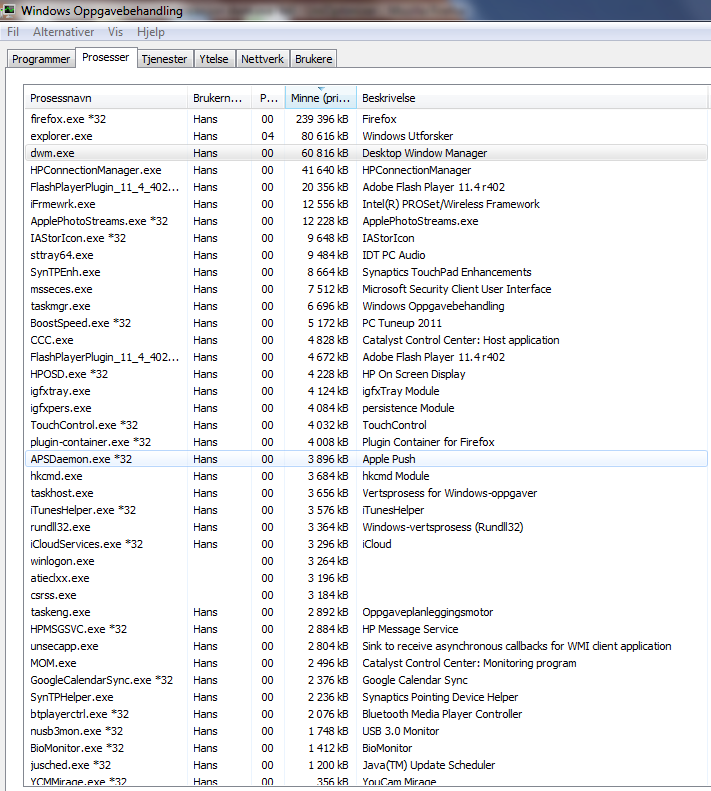Select rundll32.exe process

366,527
